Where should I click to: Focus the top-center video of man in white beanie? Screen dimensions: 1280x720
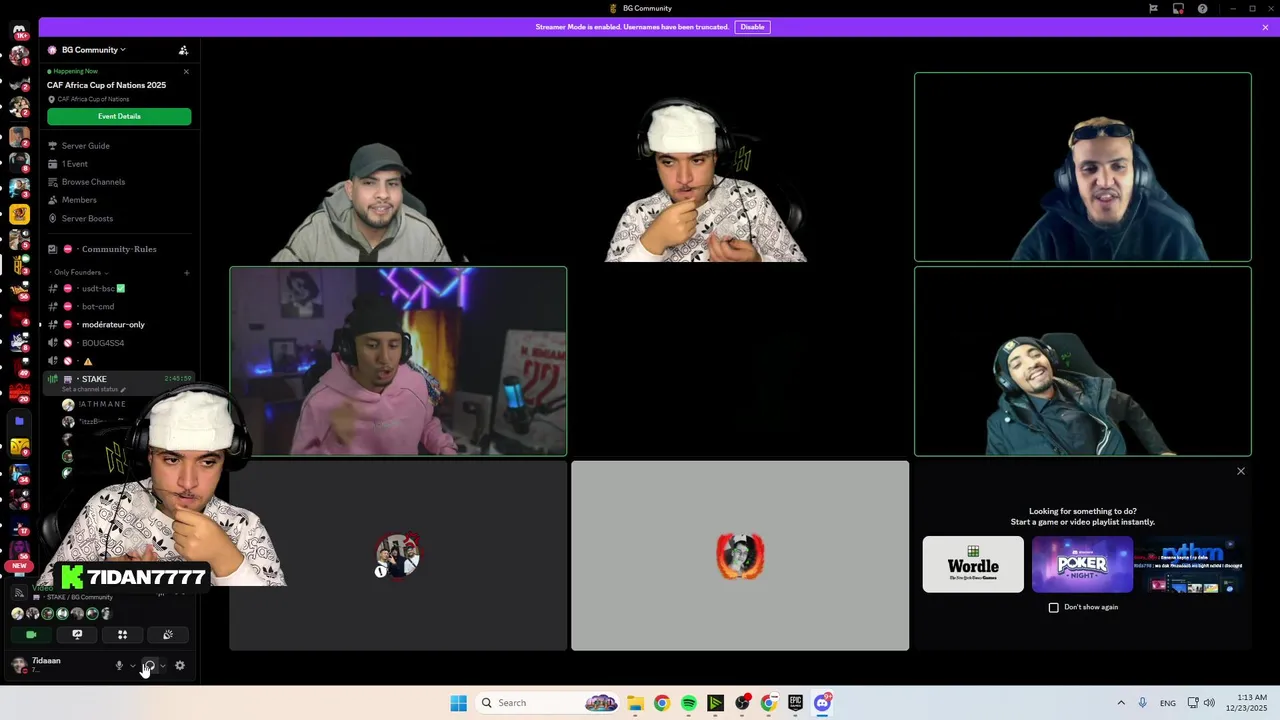tap(740, 167)
